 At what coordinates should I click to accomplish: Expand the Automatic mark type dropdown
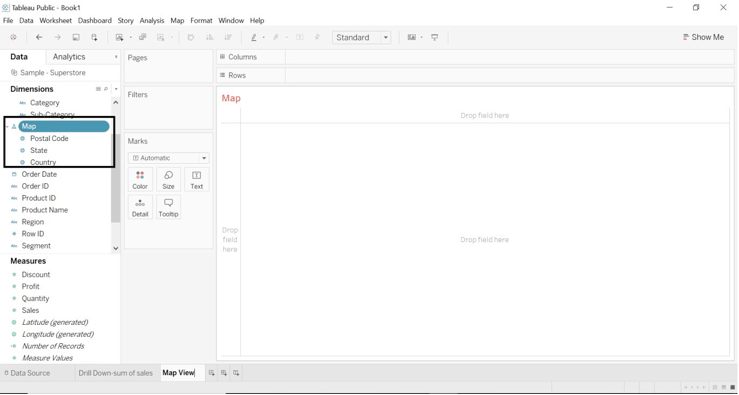point(168,158)
